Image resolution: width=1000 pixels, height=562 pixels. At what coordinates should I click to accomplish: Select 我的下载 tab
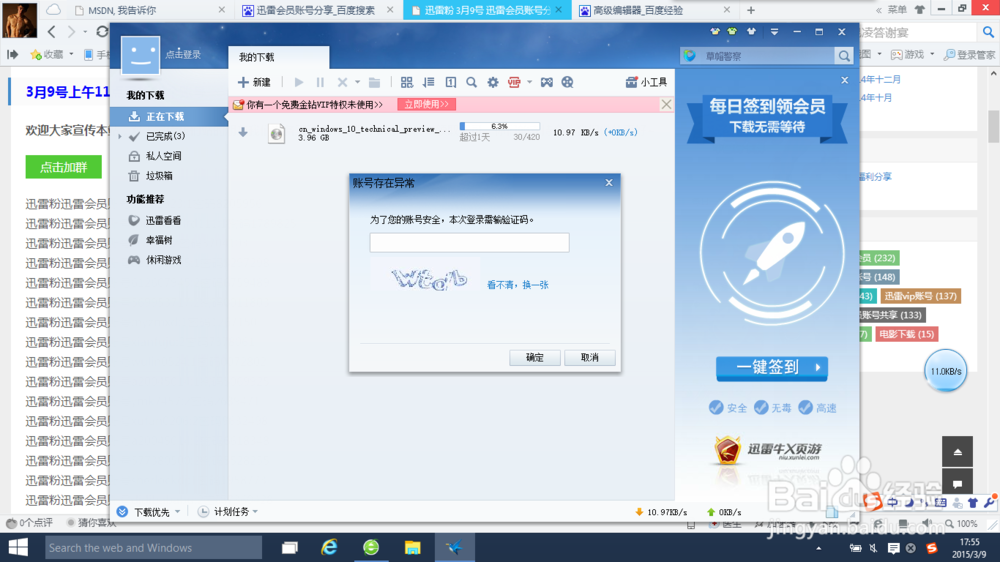pos(279,57)
